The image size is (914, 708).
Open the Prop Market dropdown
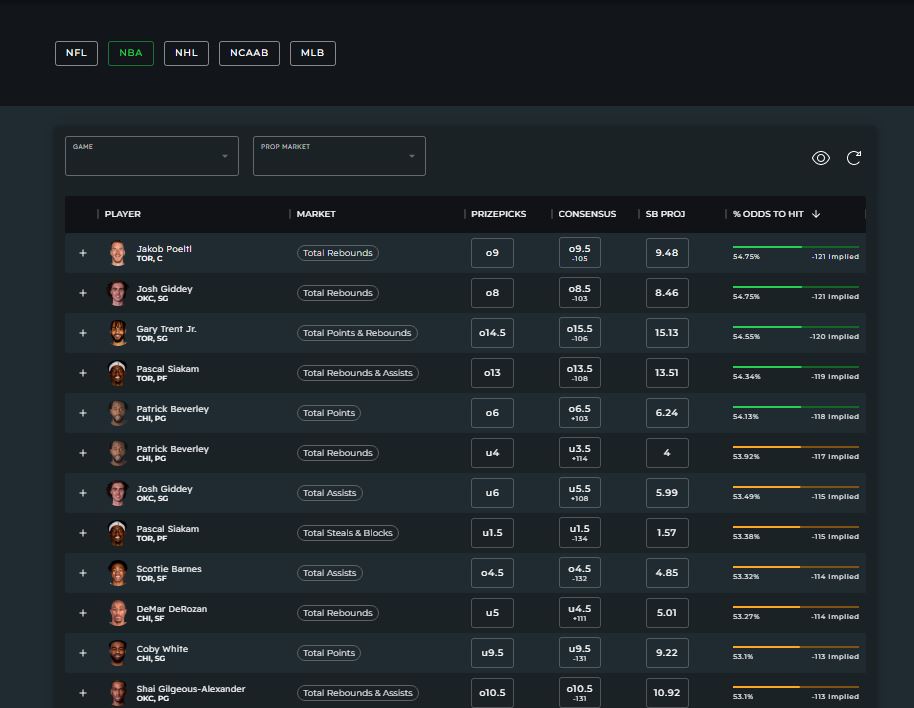coord(339,156)
